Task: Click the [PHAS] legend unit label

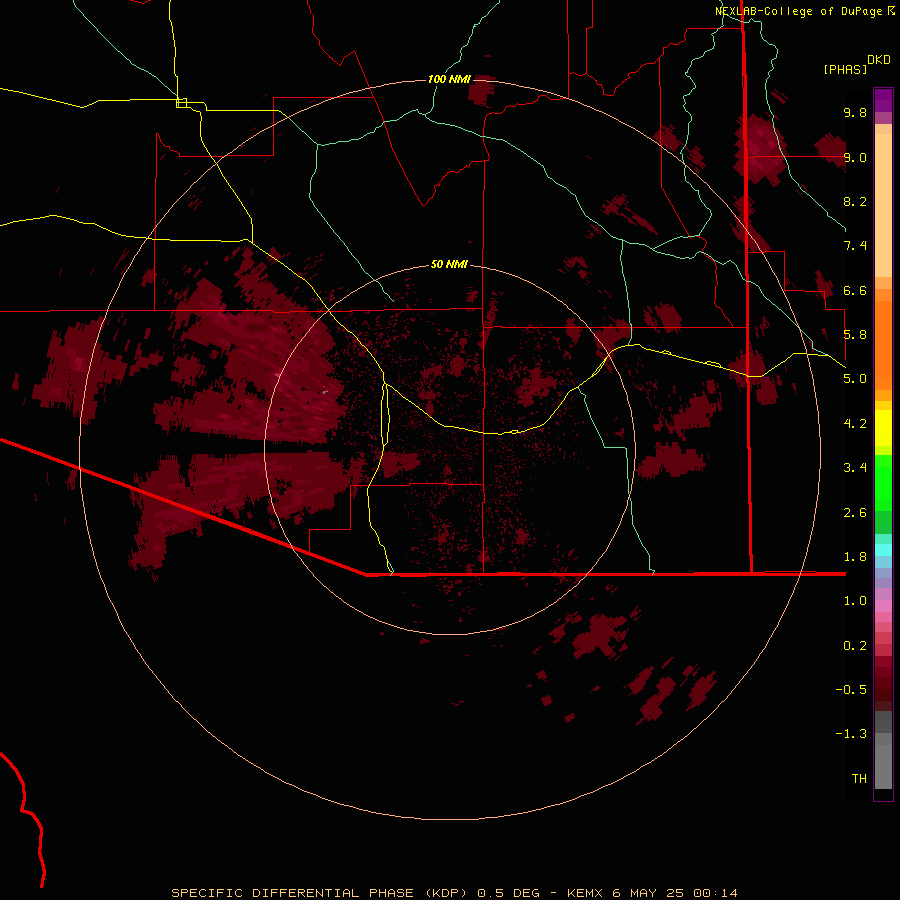Action: point(845,69)
